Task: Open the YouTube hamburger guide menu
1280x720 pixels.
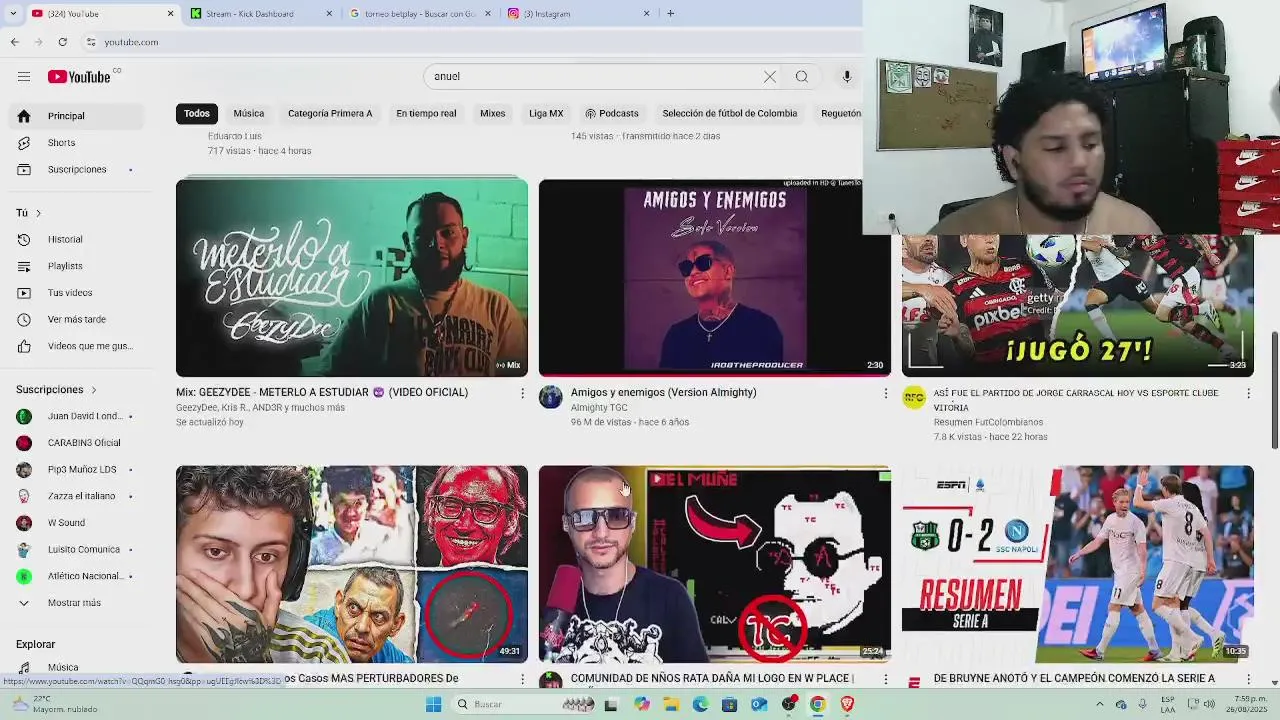Action: tap(24, 77)
